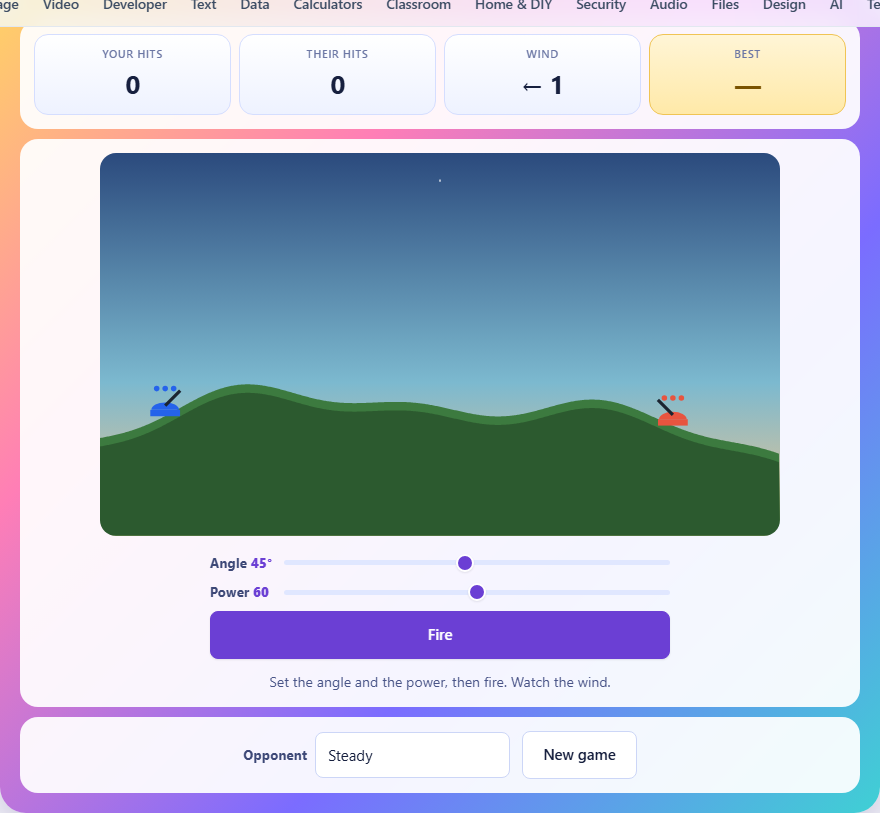The height and width of the screenshot is (813, 880).
Task: Click the Angle slider handle
Action: point(465,563)
